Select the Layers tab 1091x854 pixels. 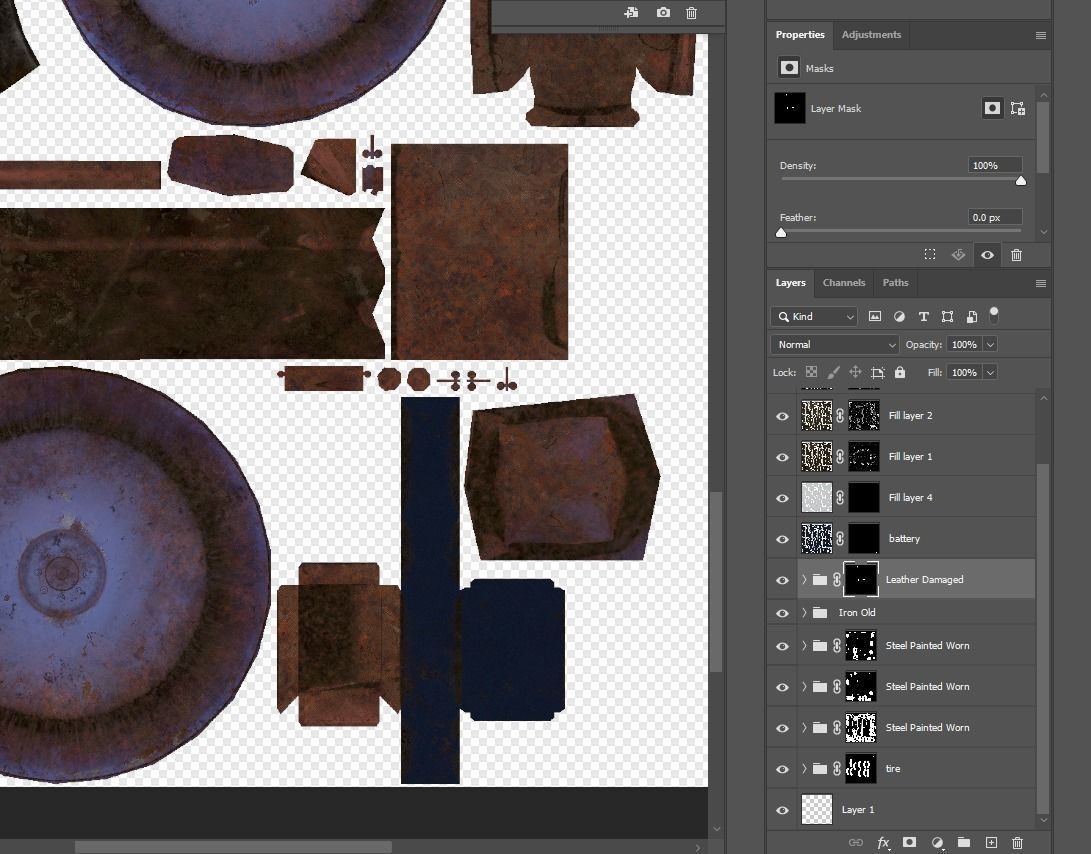790,283
